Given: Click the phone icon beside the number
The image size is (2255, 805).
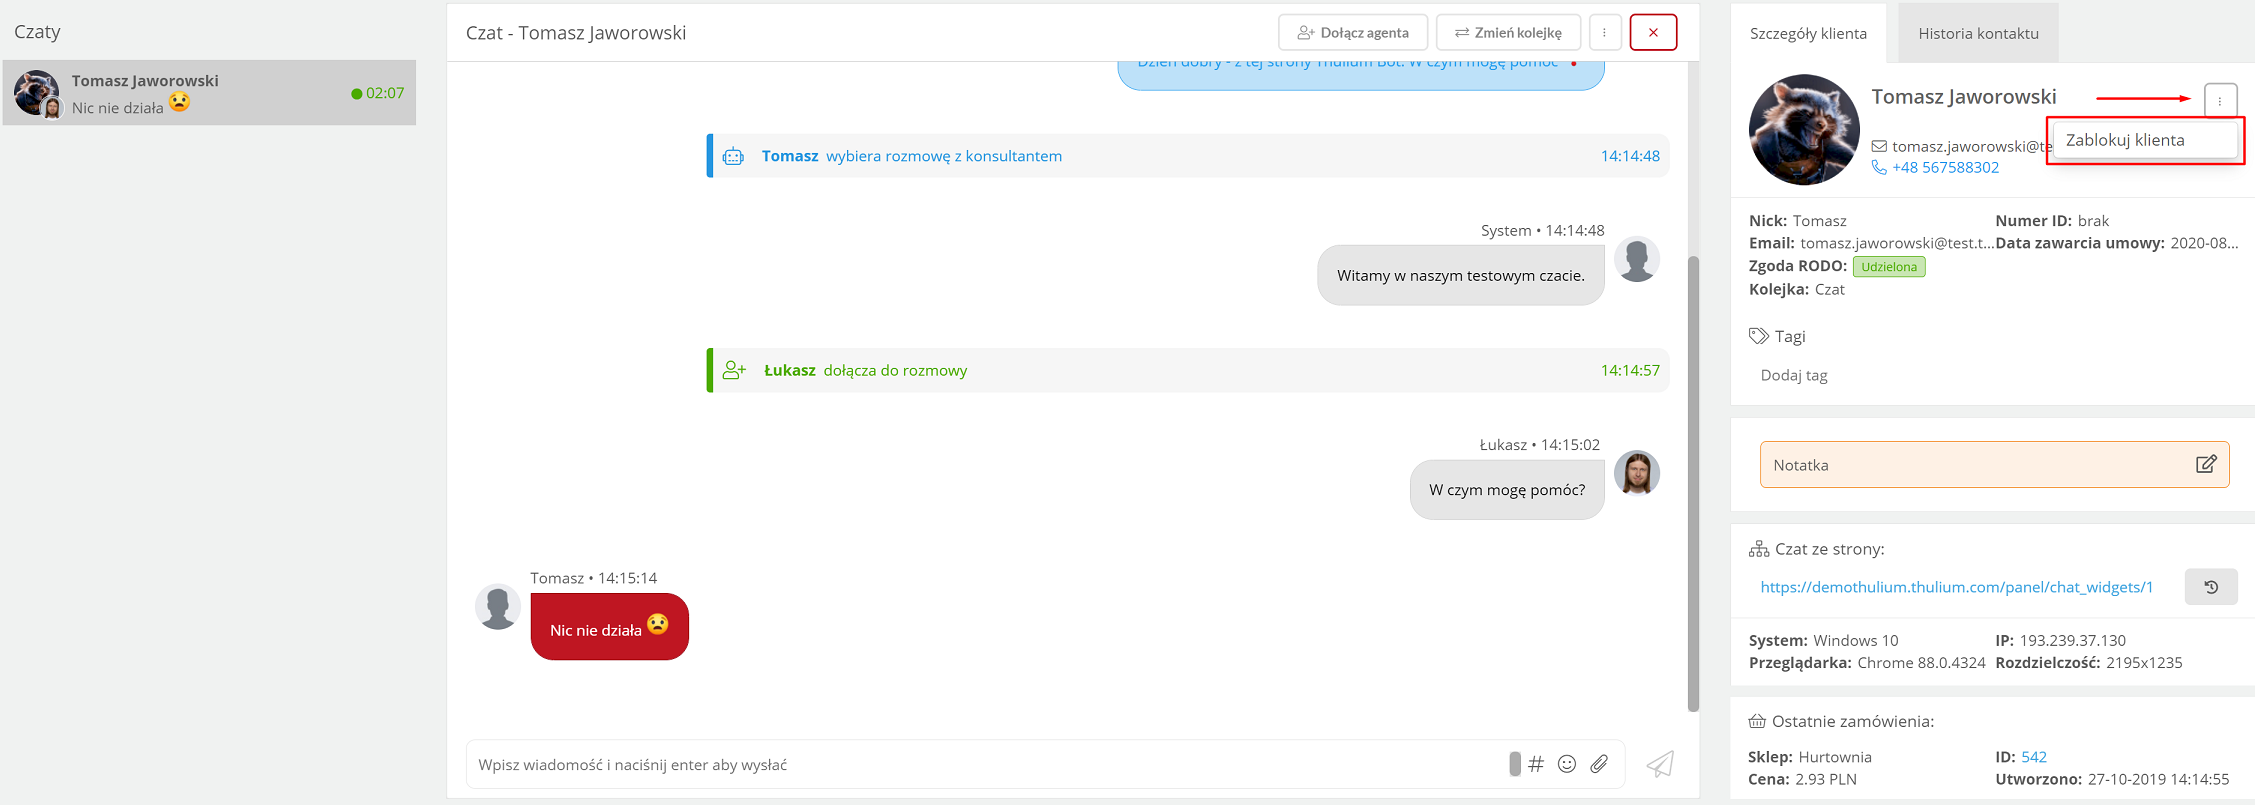Looking at the screenshot, I should [x=1879, y=168].
